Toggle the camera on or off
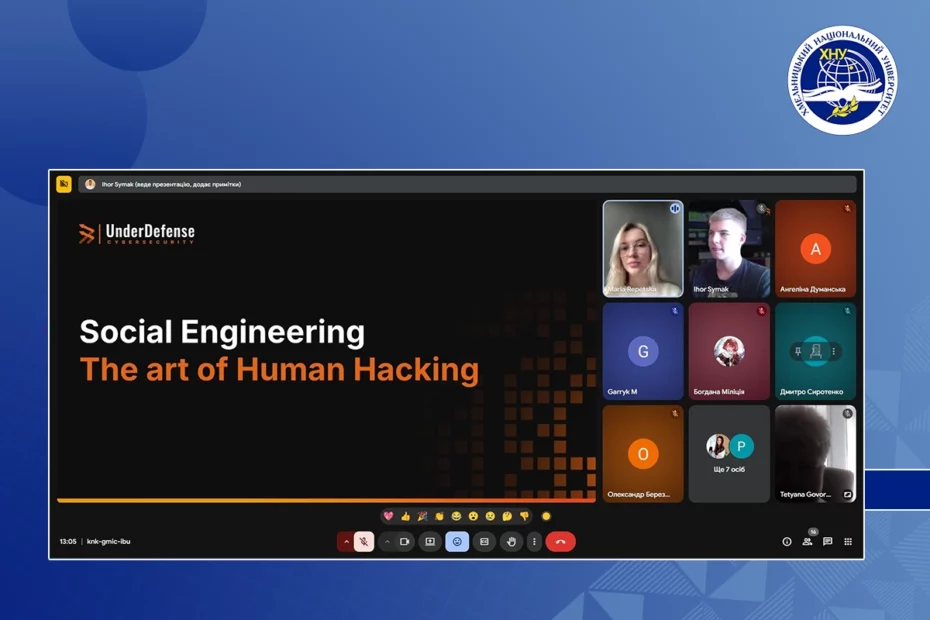The height and width of the screenshot is (620, 930). pyautogui.click(x=405, y=542)
